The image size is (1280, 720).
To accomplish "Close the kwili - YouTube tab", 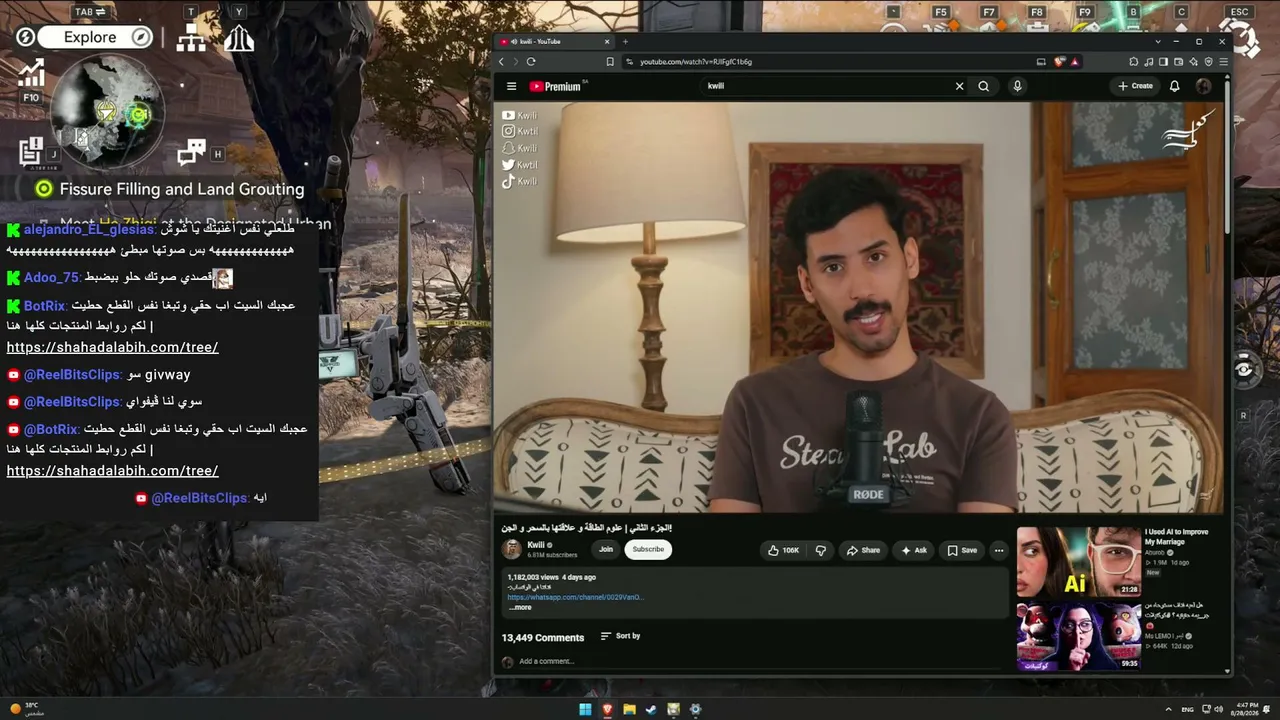I will click(x=606, y=42).
